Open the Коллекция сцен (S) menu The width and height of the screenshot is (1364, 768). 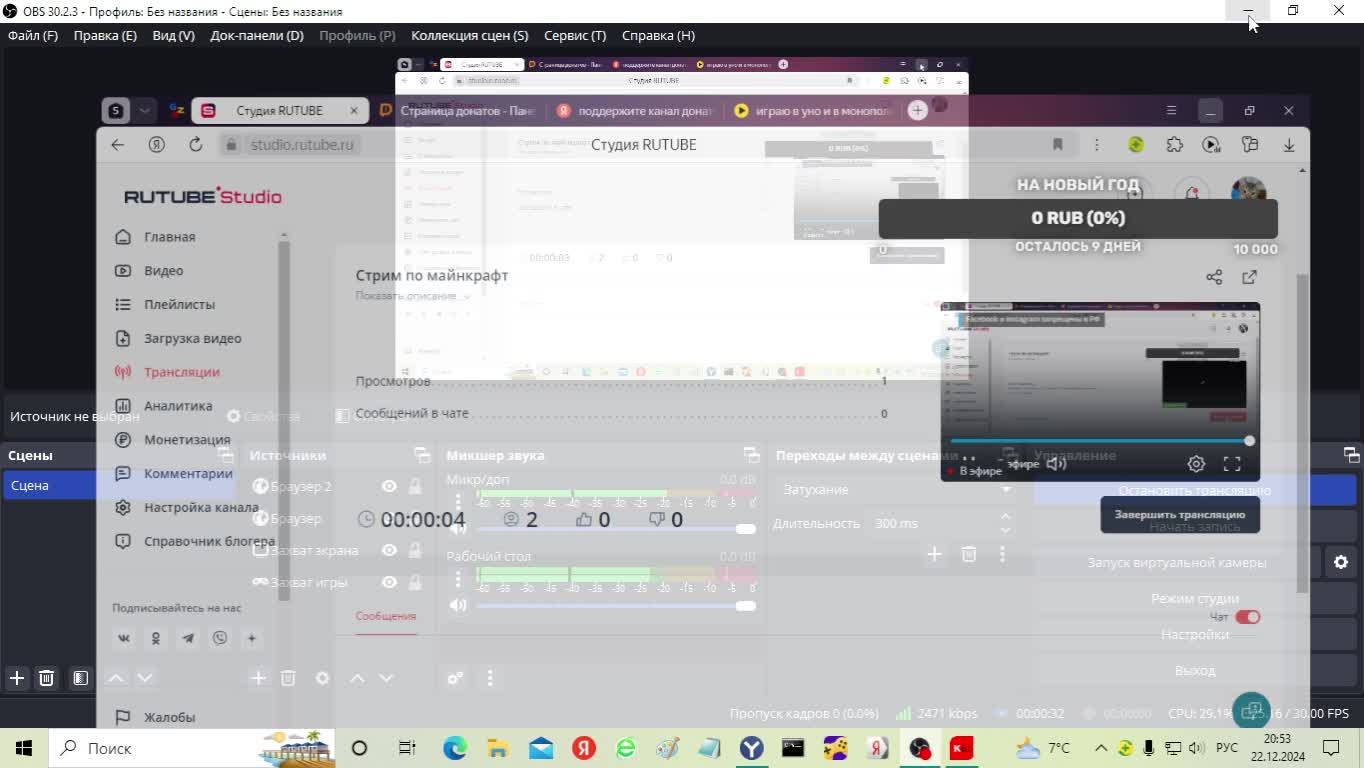(x=469, y=35)
